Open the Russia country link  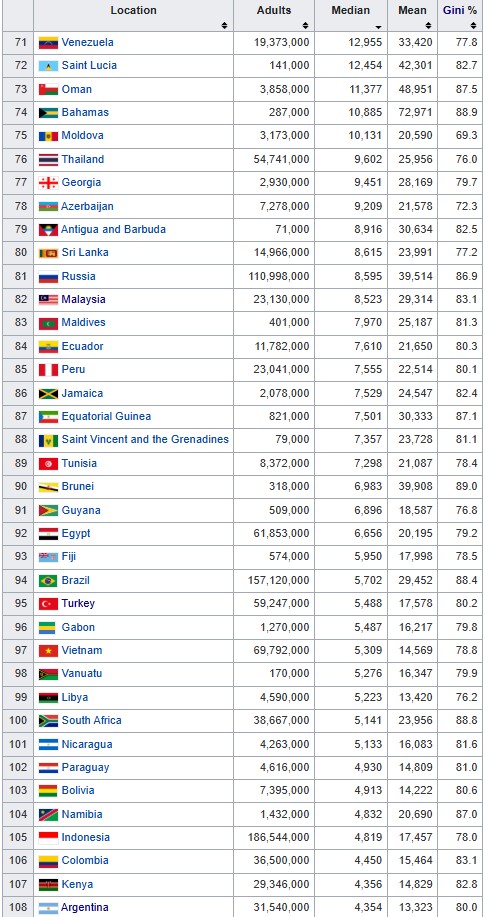click(78, 276)
